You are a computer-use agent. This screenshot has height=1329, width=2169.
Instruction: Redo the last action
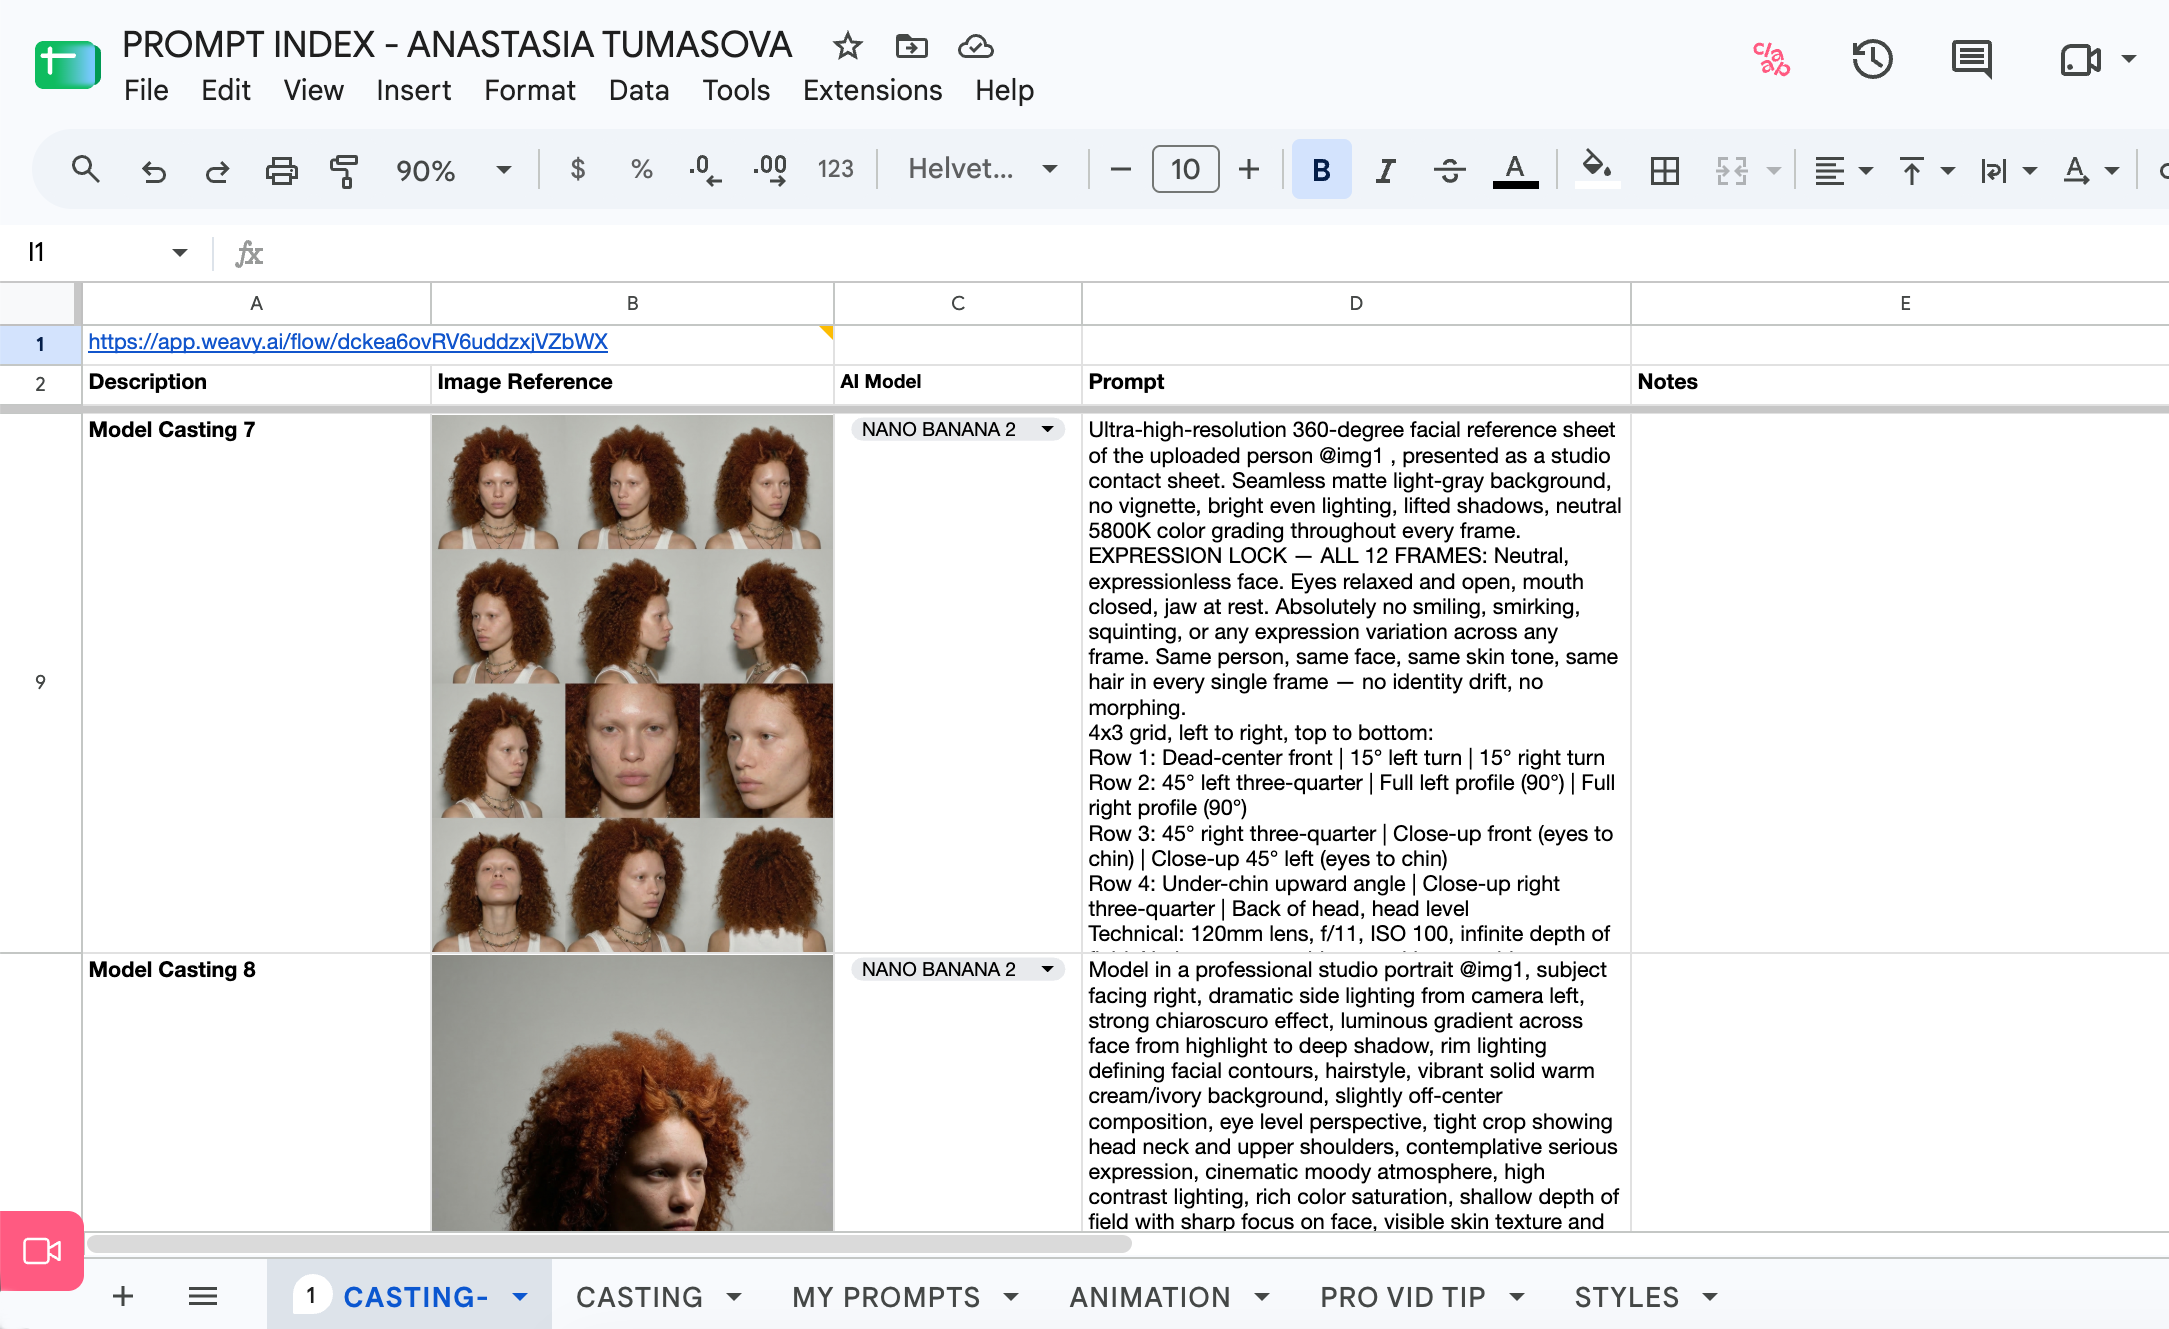point(217,171)
